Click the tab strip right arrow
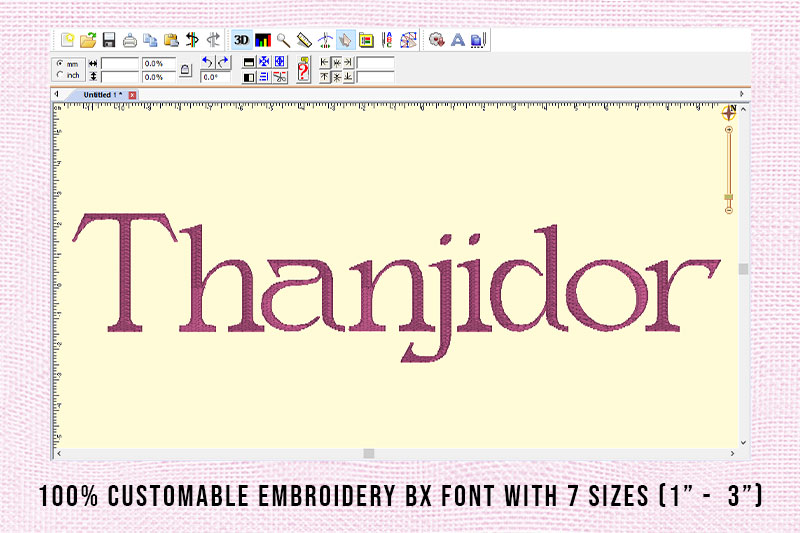Viewport: 800px width, 533px height. 742,94
